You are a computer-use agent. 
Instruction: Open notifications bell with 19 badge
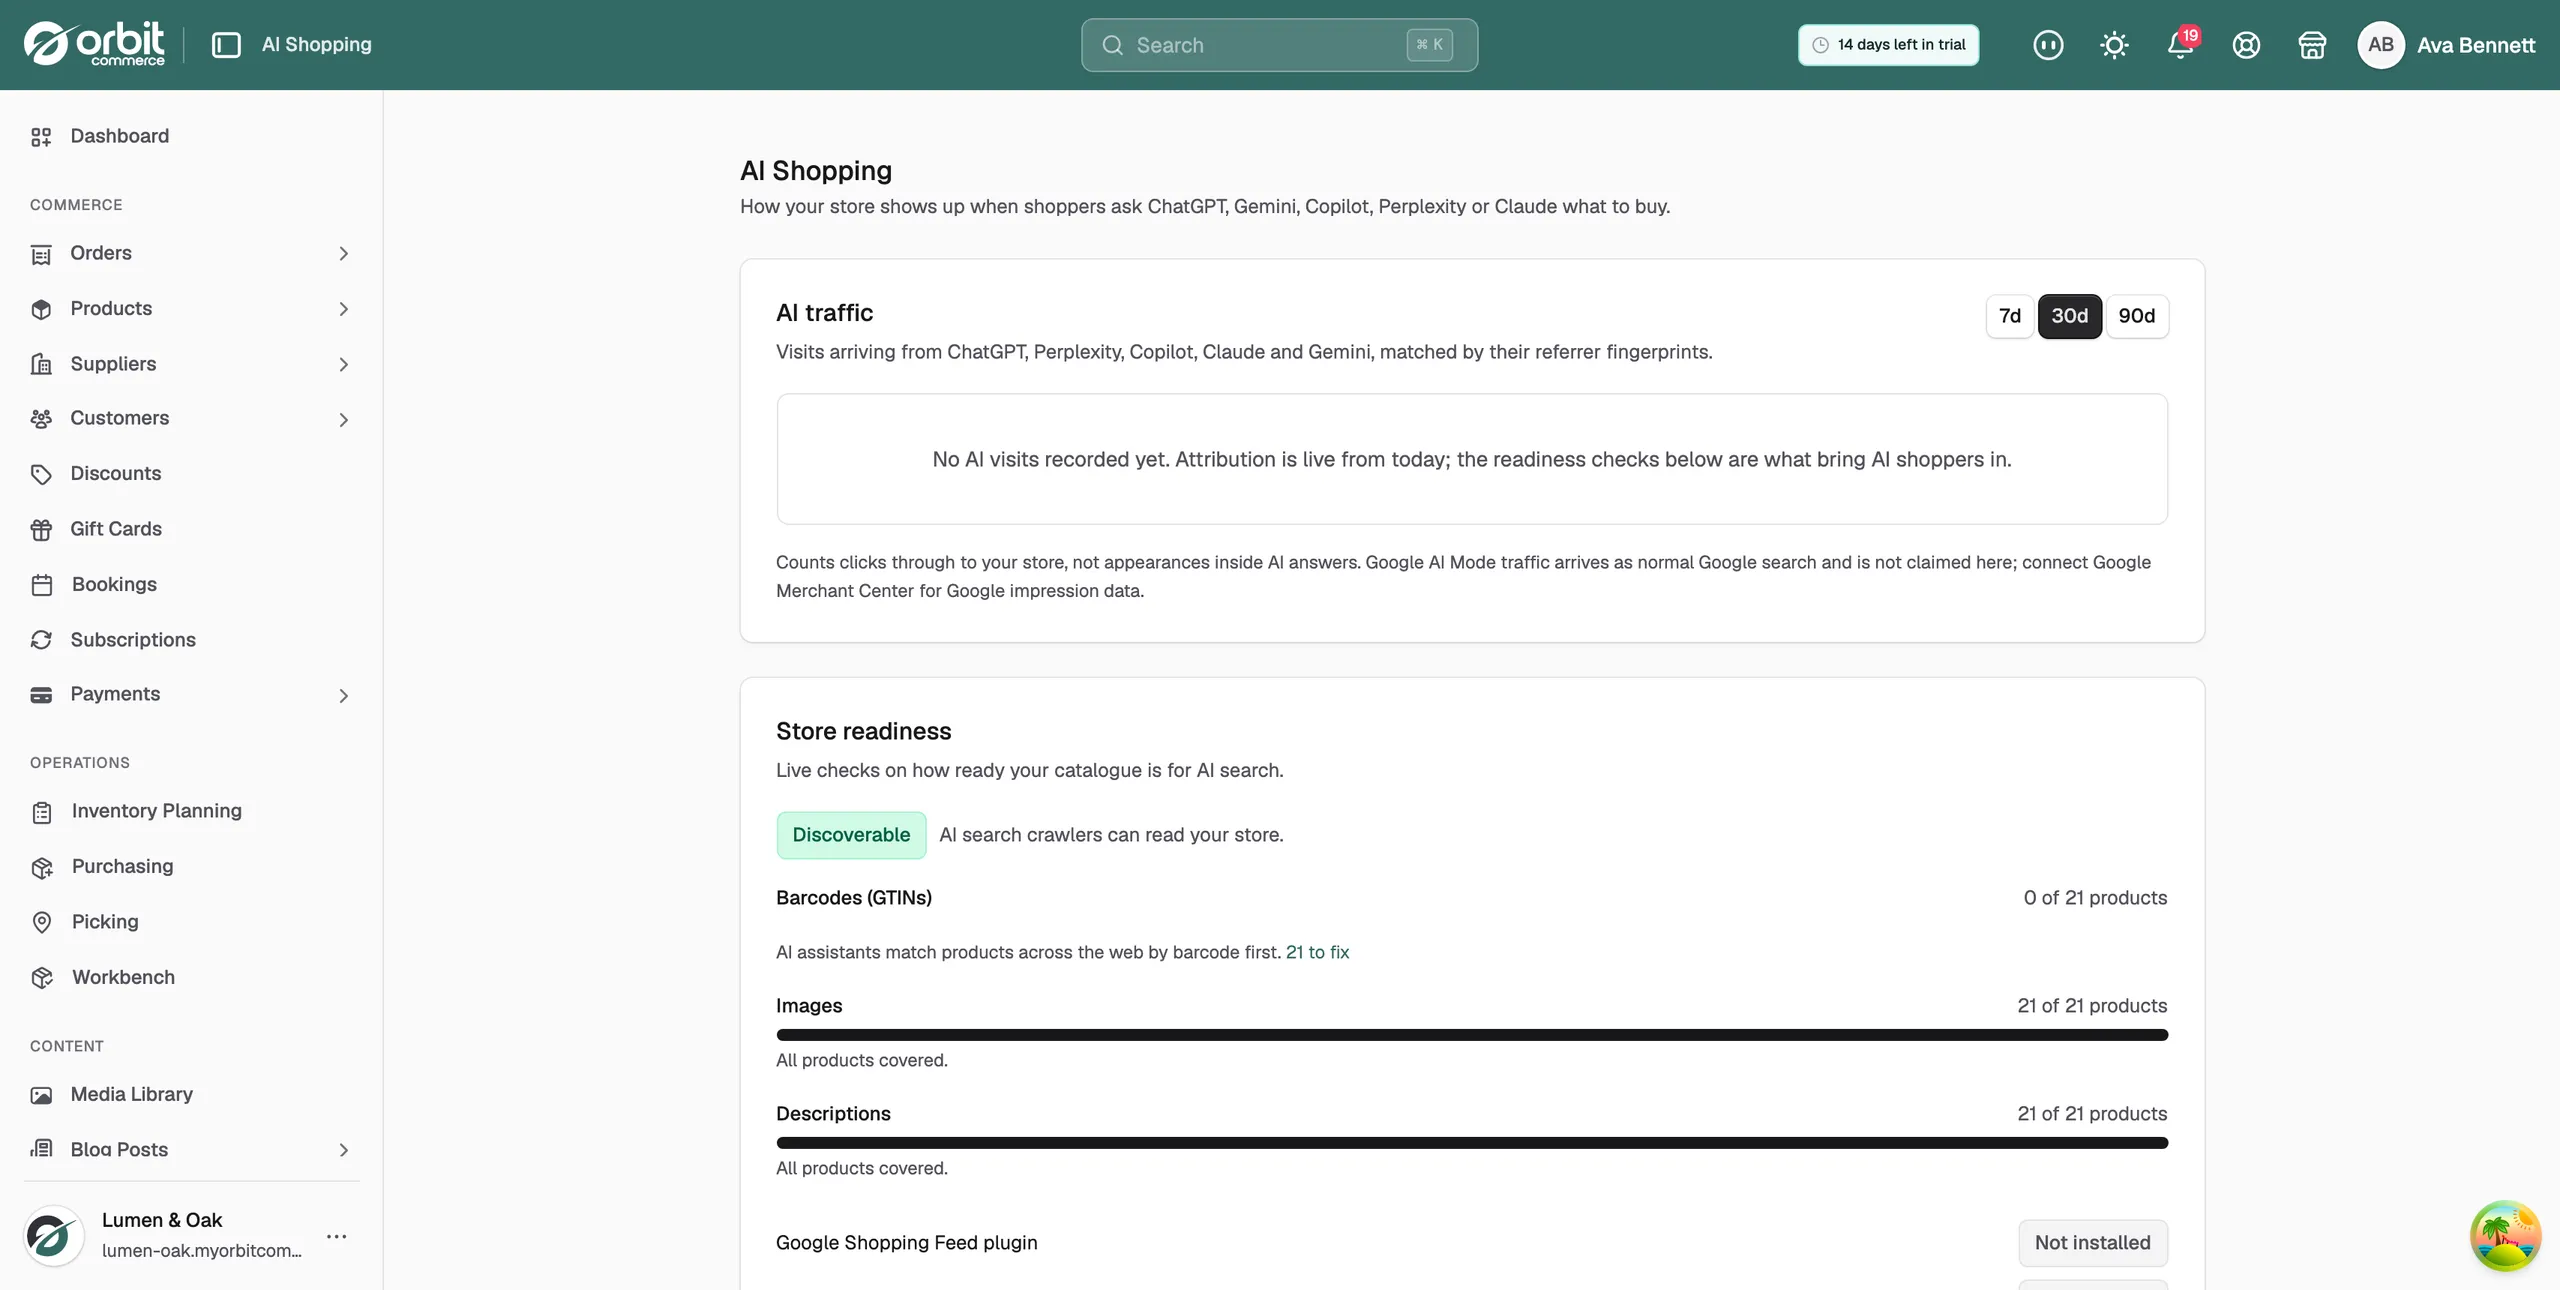click(x=2181, y=45)
